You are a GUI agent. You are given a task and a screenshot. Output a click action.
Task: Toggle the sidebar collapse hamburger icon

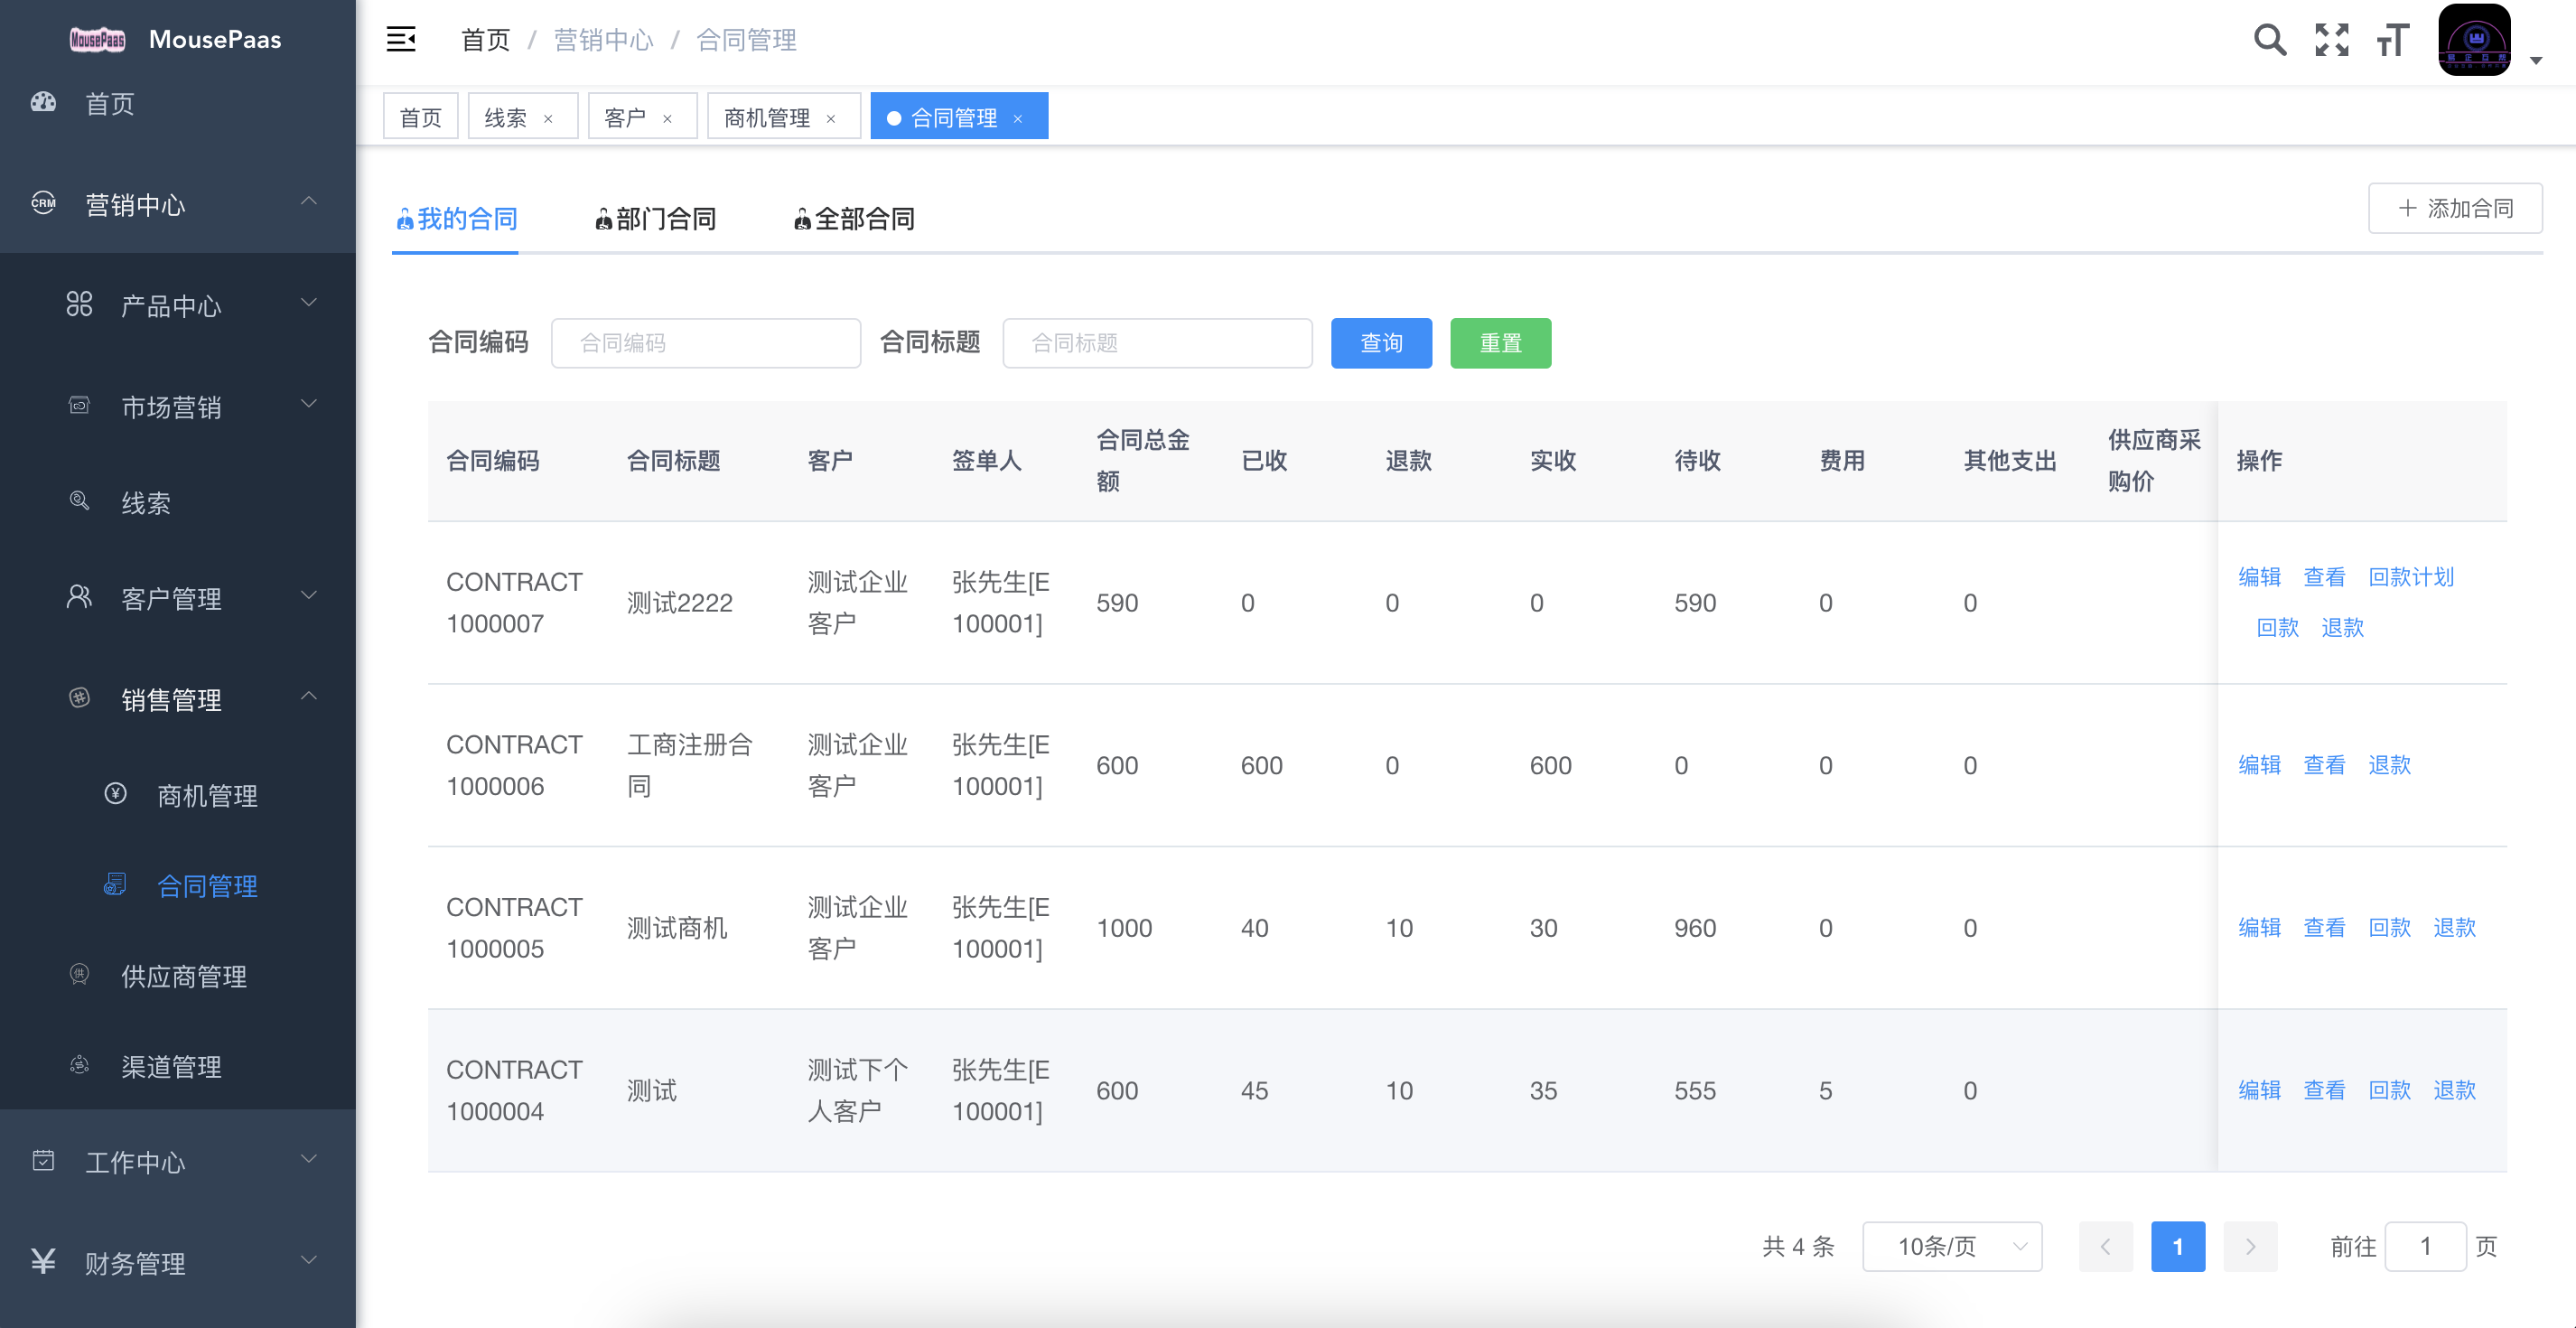[x=401, y=40]
